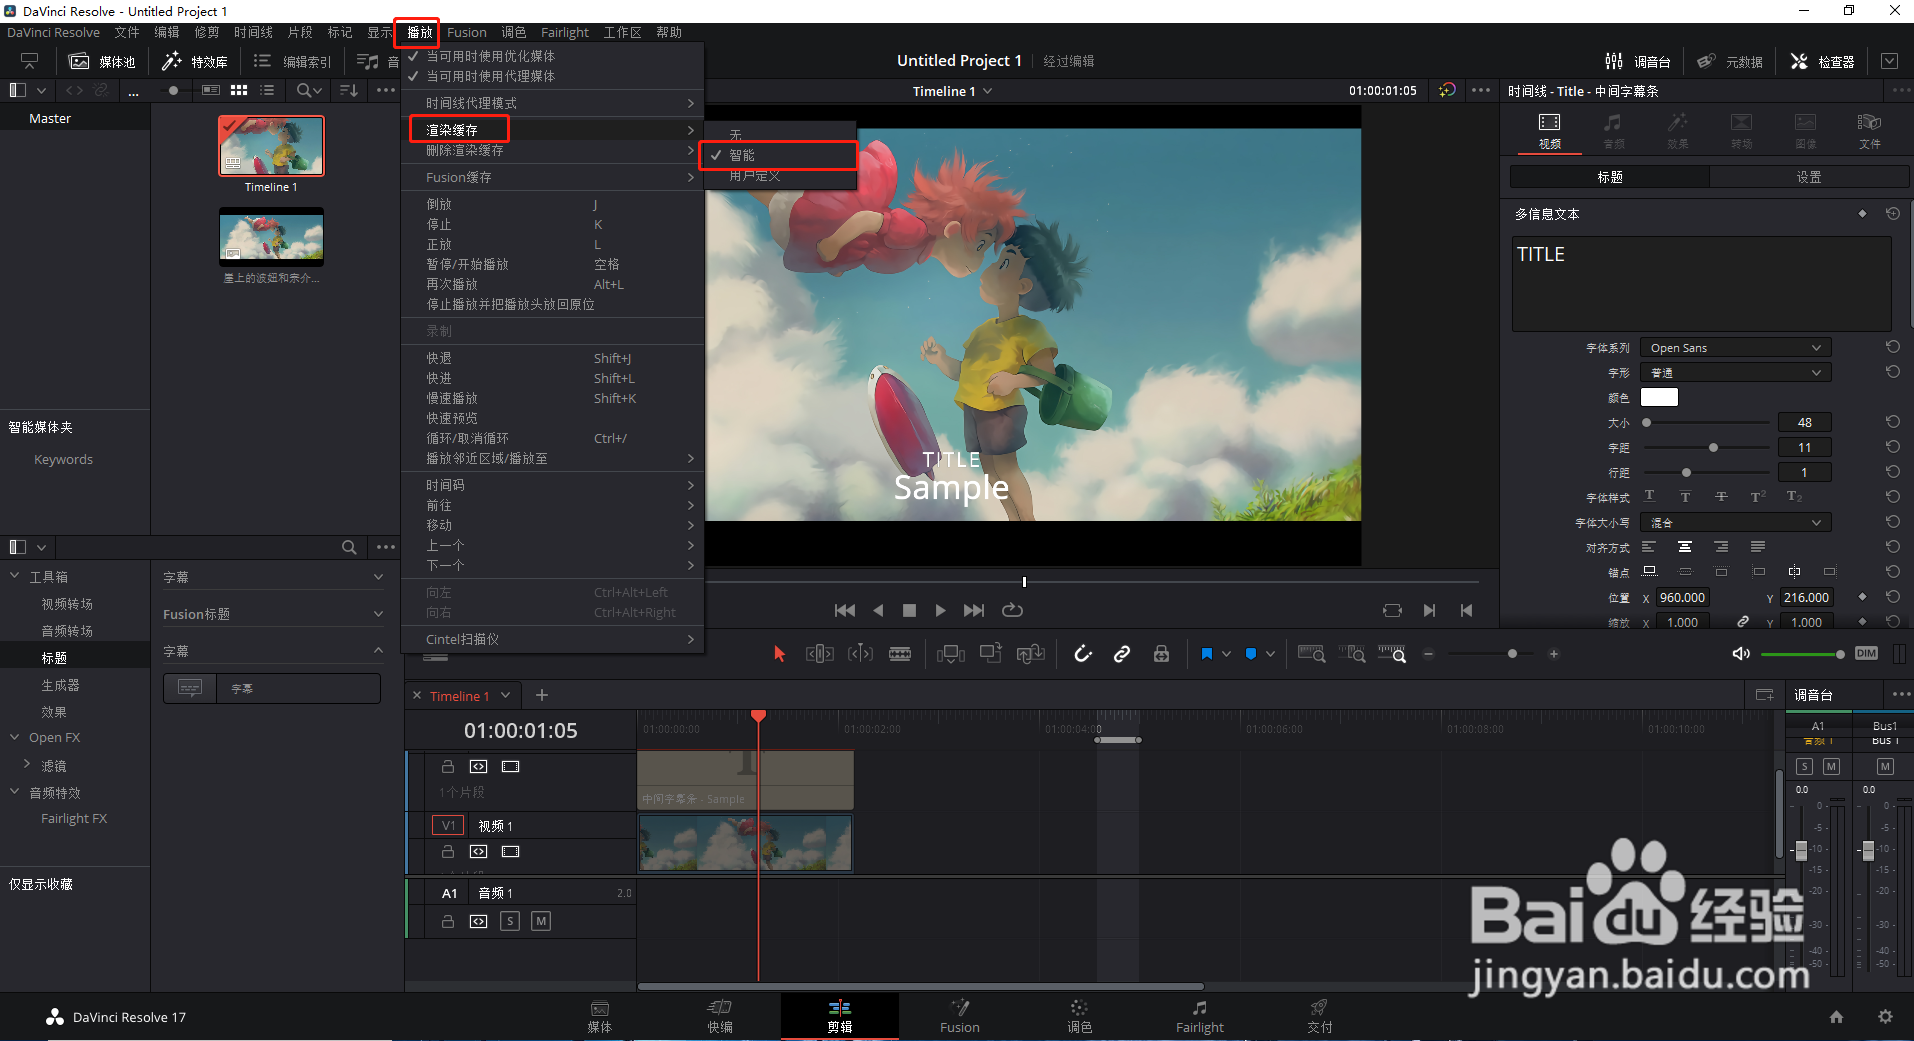Jump to first frame in viewer
The image size is (1914, 1041).
coord(845,610)
